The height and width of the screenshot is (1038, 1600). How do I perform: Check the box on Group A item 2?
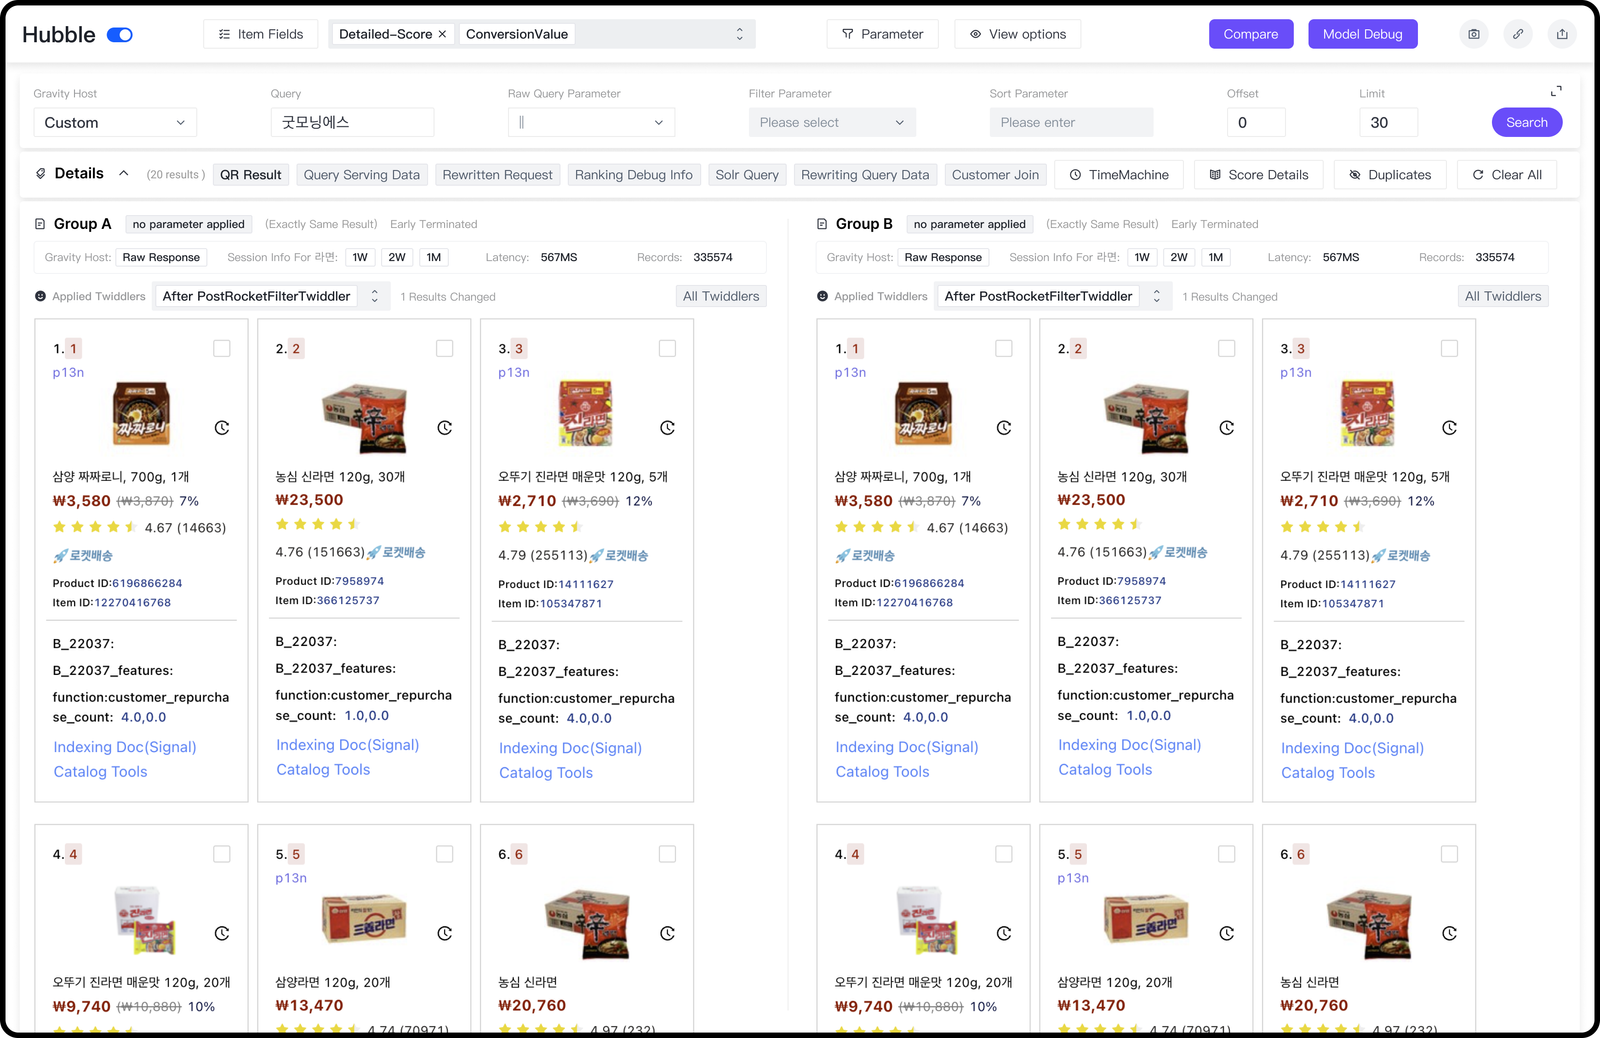click(445, 348)
